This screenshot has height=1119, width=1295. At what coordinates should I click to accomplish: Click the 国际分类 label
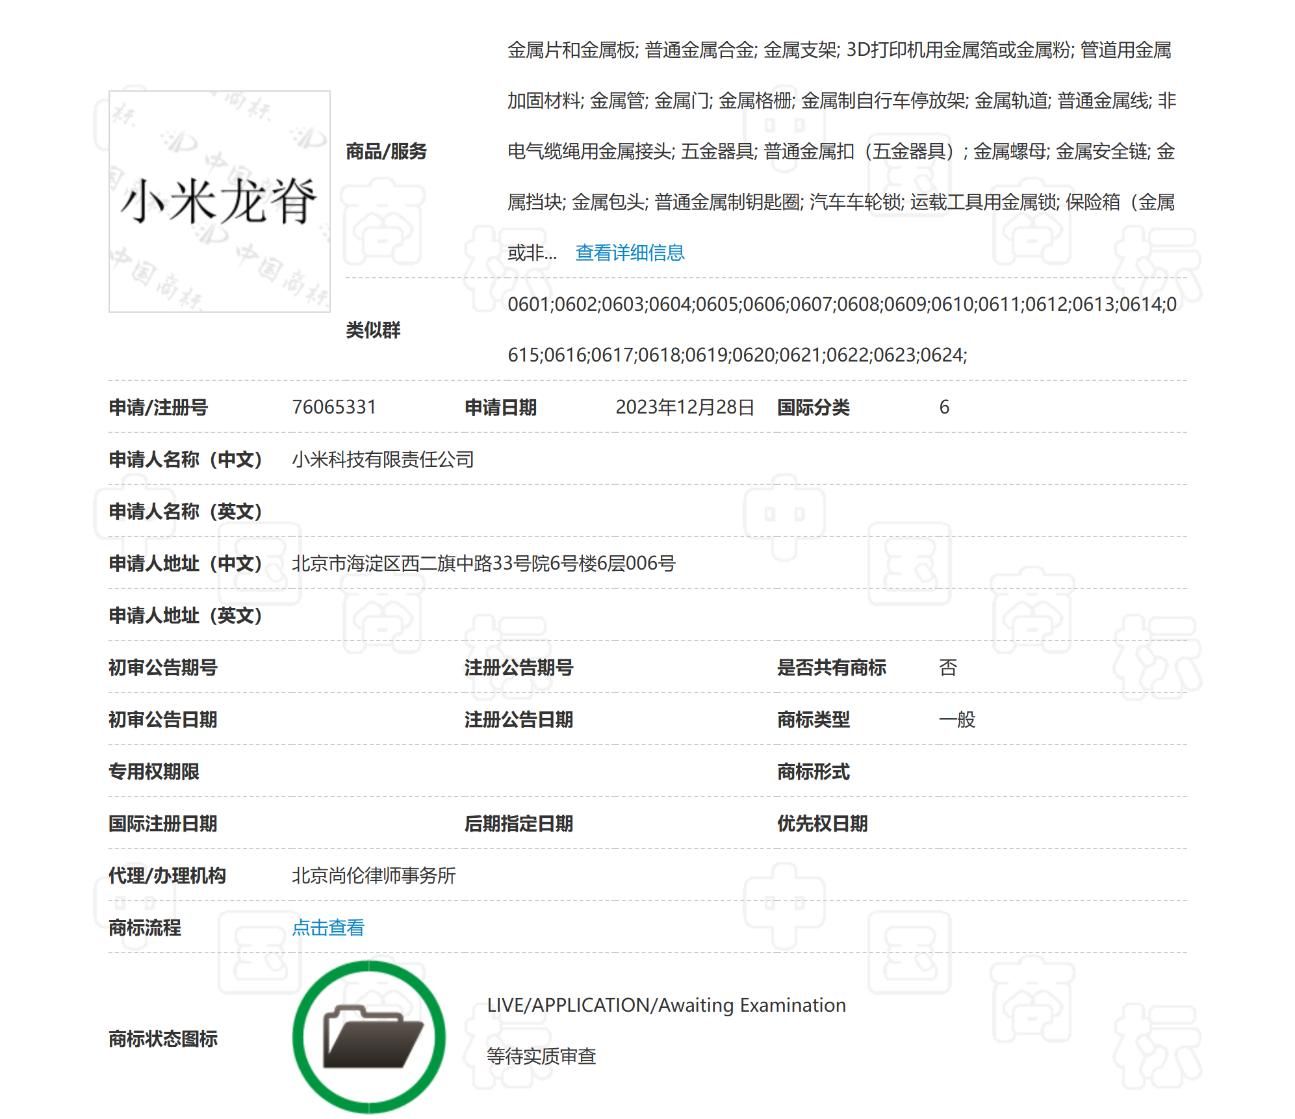click(x=814, y=407)
